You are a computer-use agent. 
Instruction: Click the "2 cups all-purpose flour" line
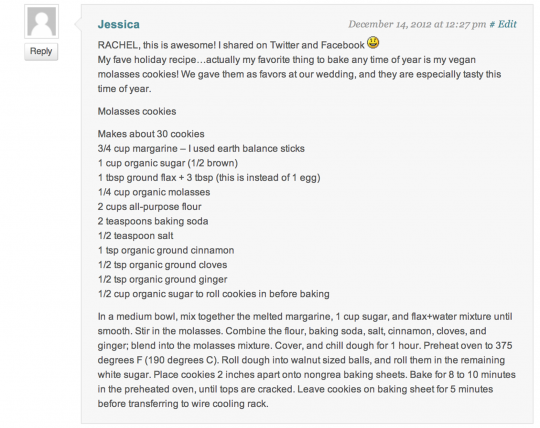(149, 207)
